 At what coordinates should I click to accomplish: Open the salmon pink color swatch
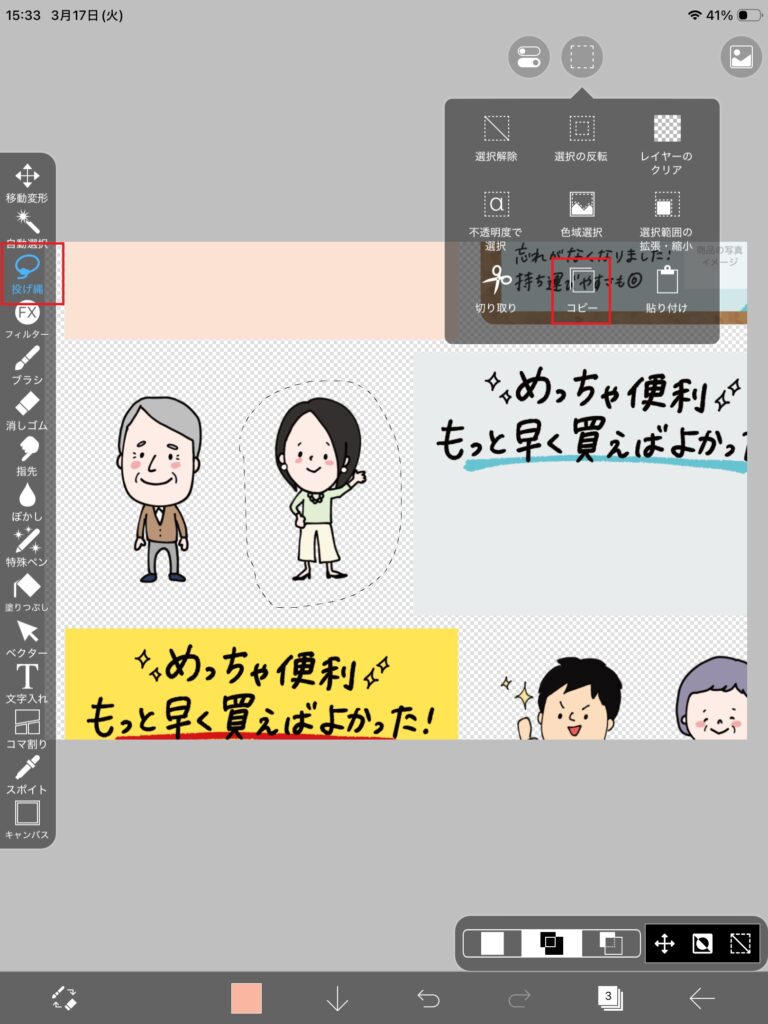click(x=246, y=997)
